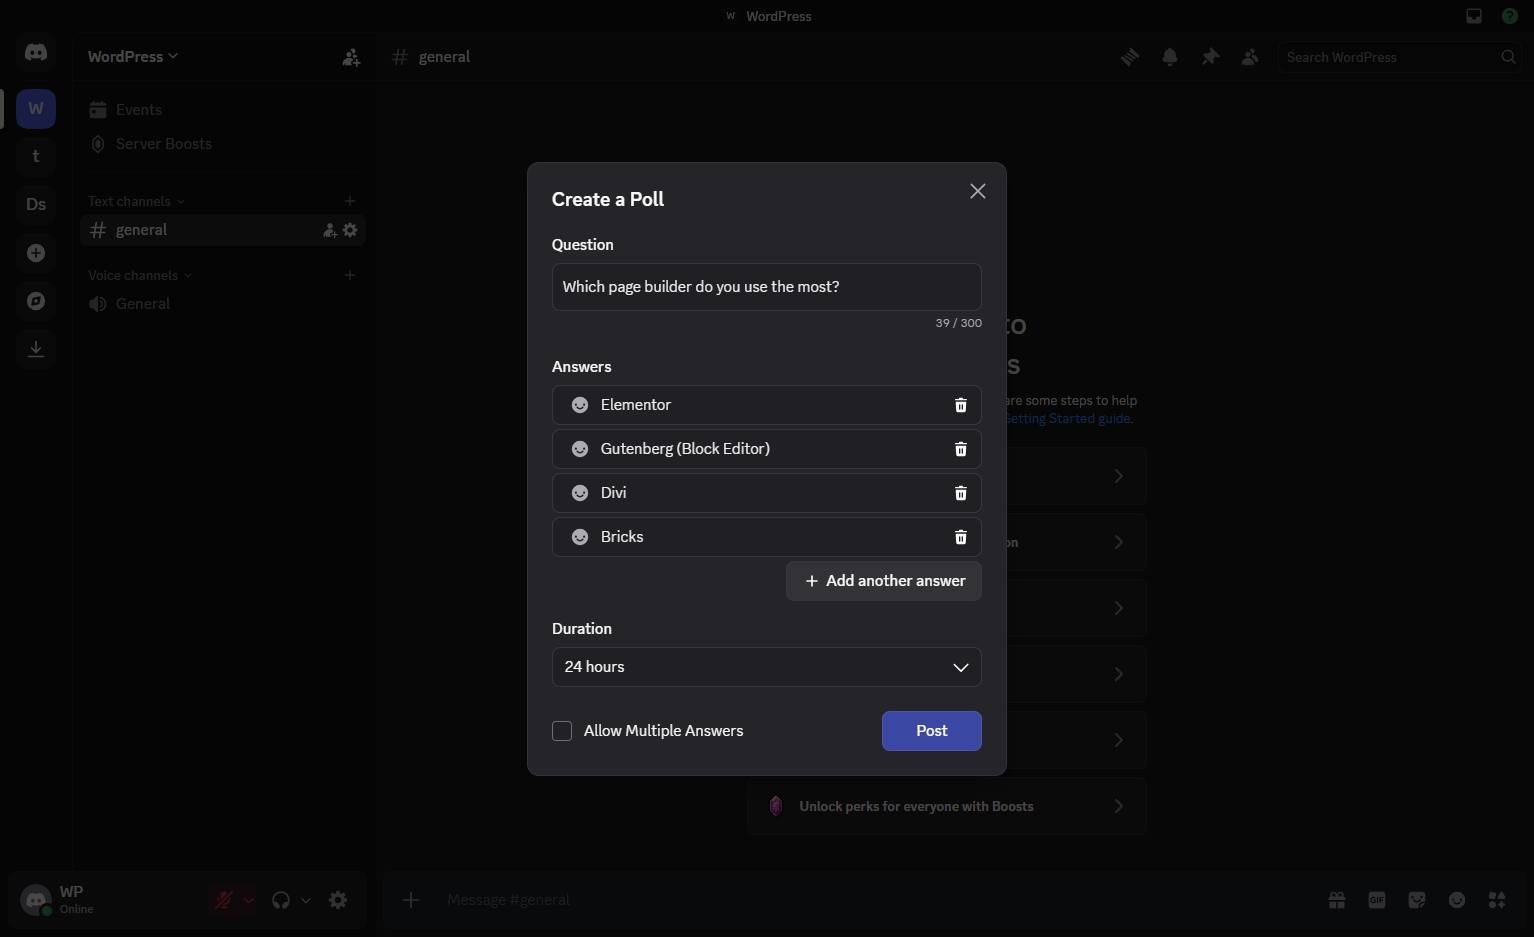This screenshot has width=1534, height=937.
Task: Open the Duration 24 hours dropdown
Action: (767, 667)
